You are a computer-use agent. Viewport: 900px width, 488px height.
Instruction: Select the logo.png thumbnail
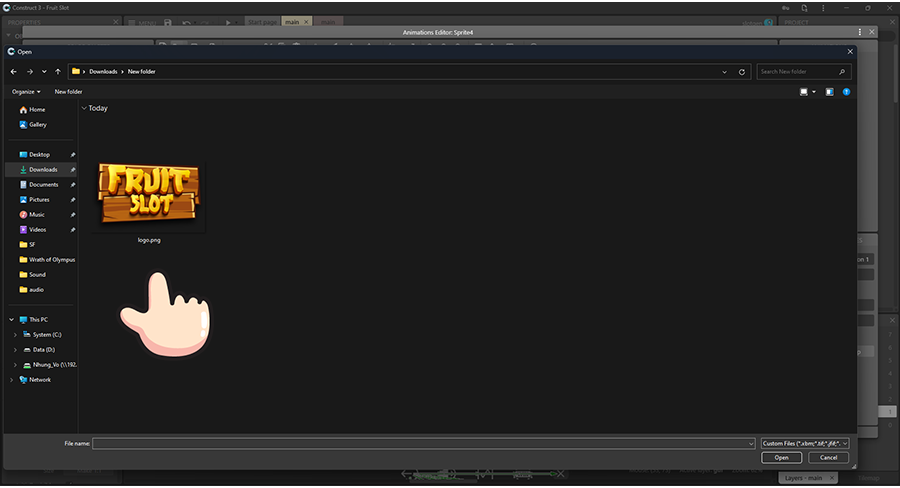point(149,197)
